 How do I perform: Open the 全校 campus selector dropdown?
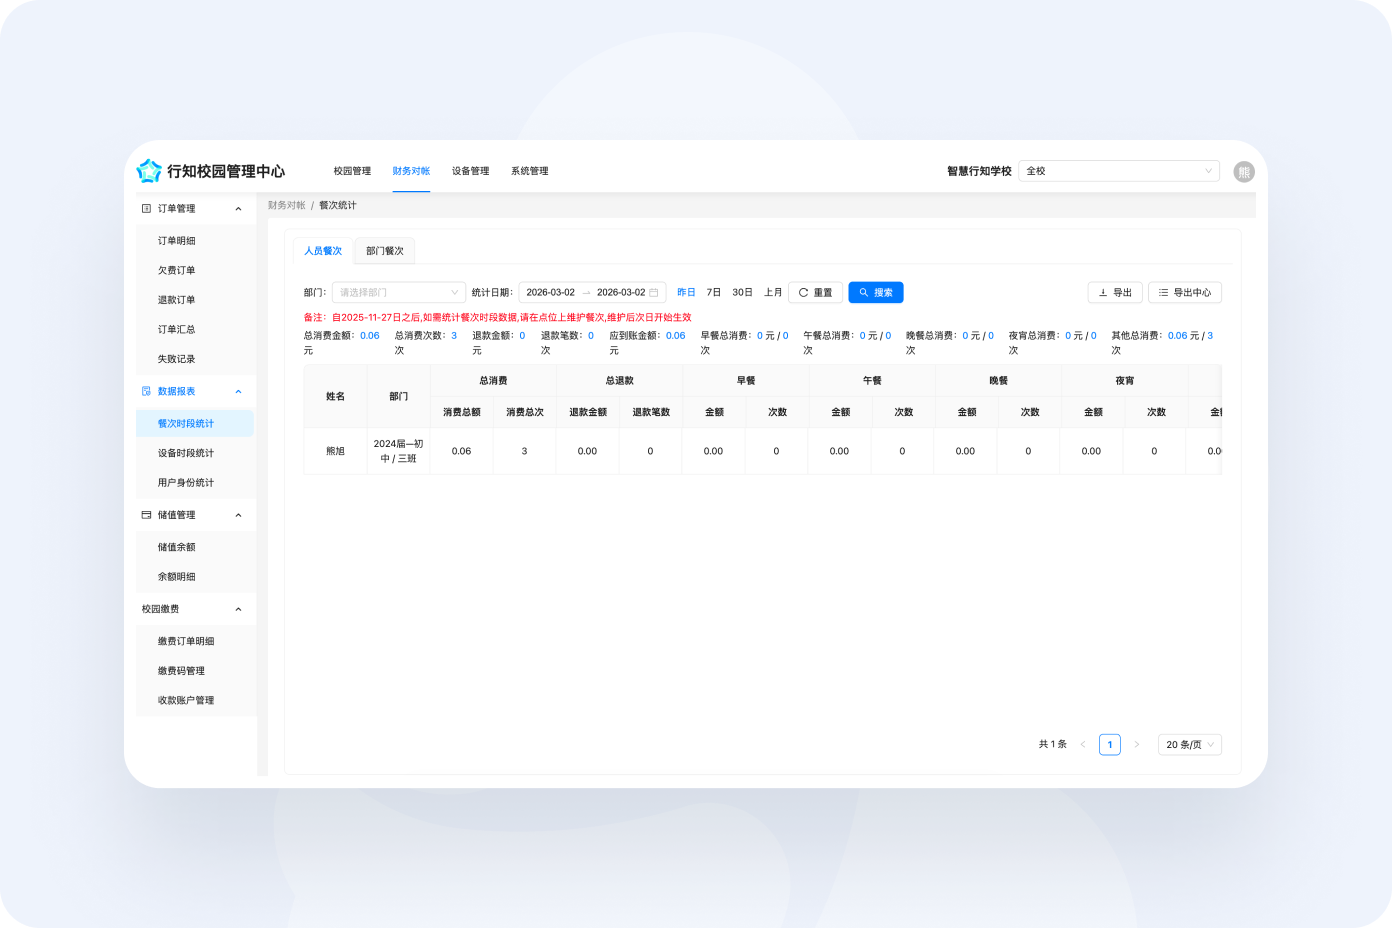coord(1118,171)
